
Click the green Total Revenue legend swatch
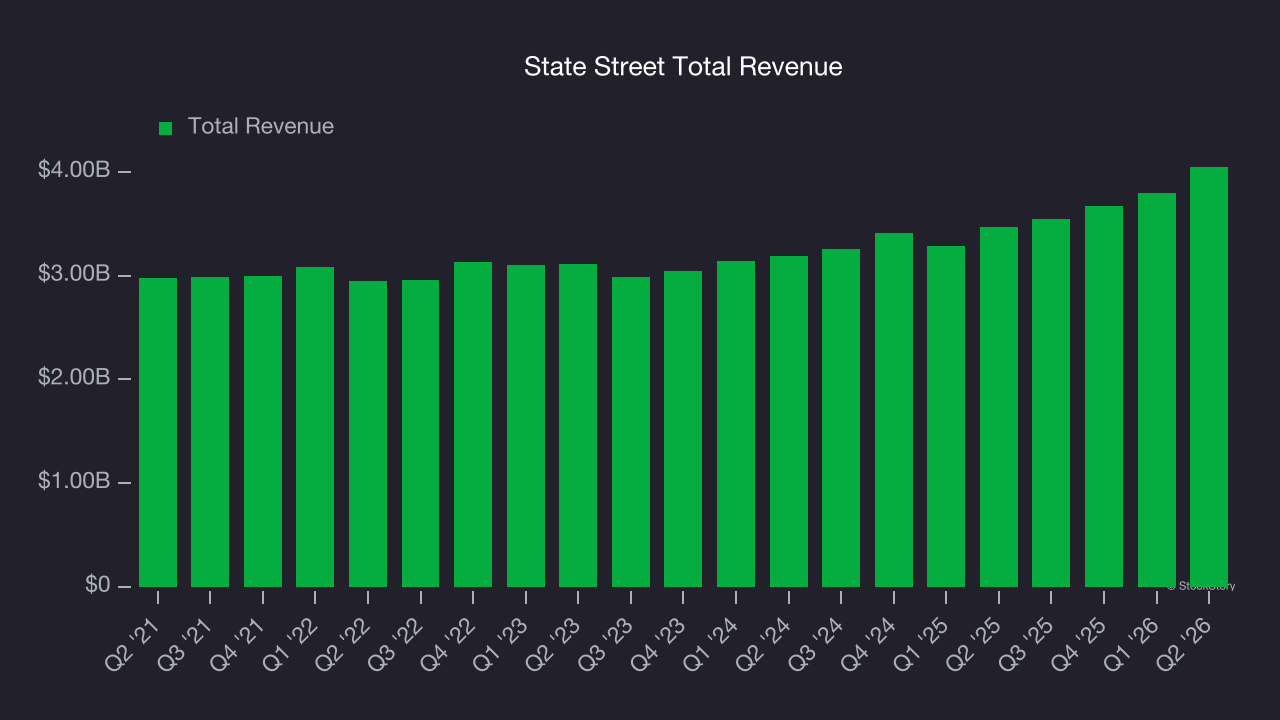point(166,128)
